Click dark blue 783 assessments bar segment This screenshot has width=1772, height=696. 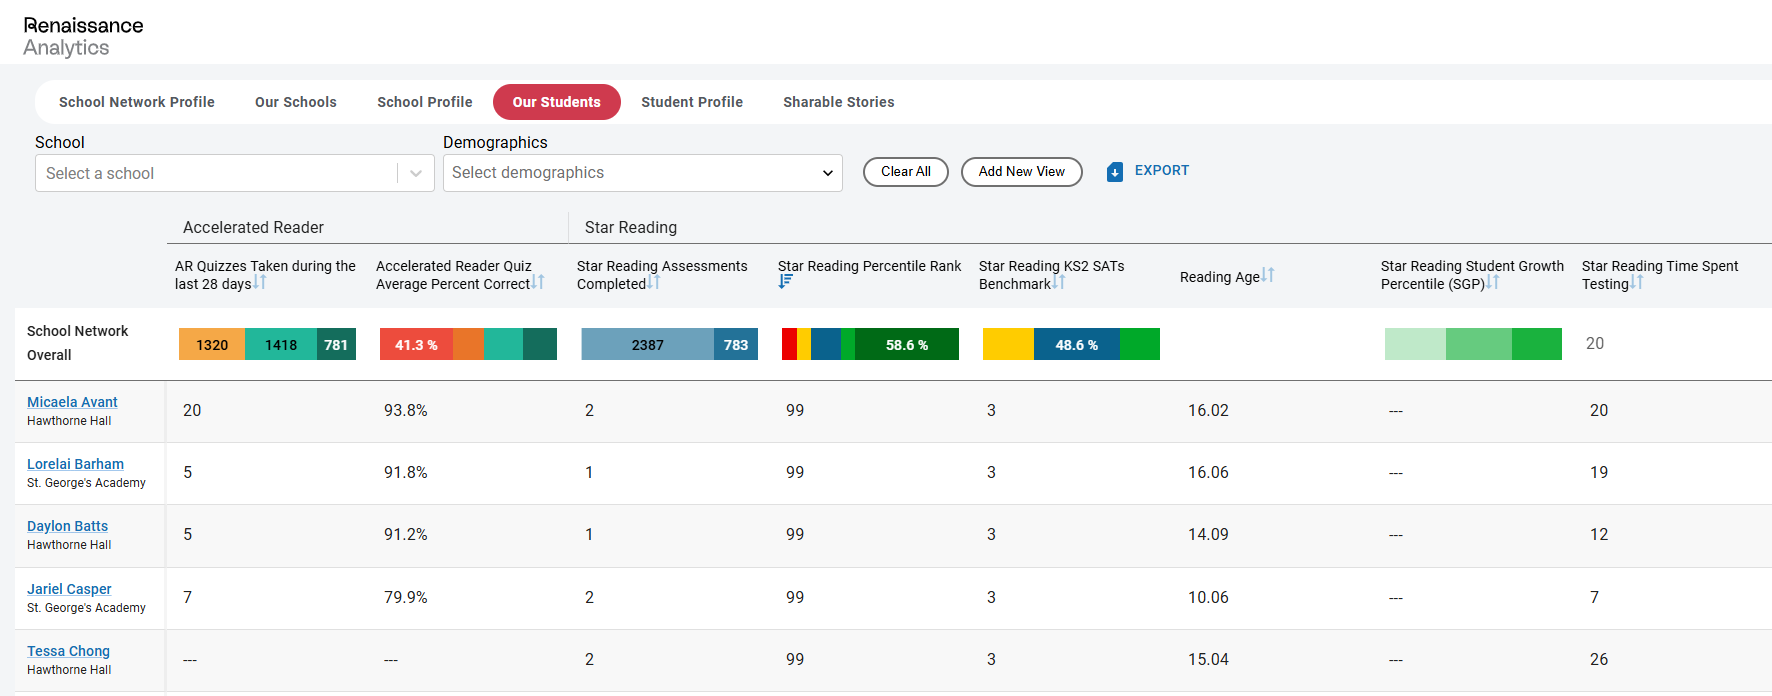click(x=736, y=344)
